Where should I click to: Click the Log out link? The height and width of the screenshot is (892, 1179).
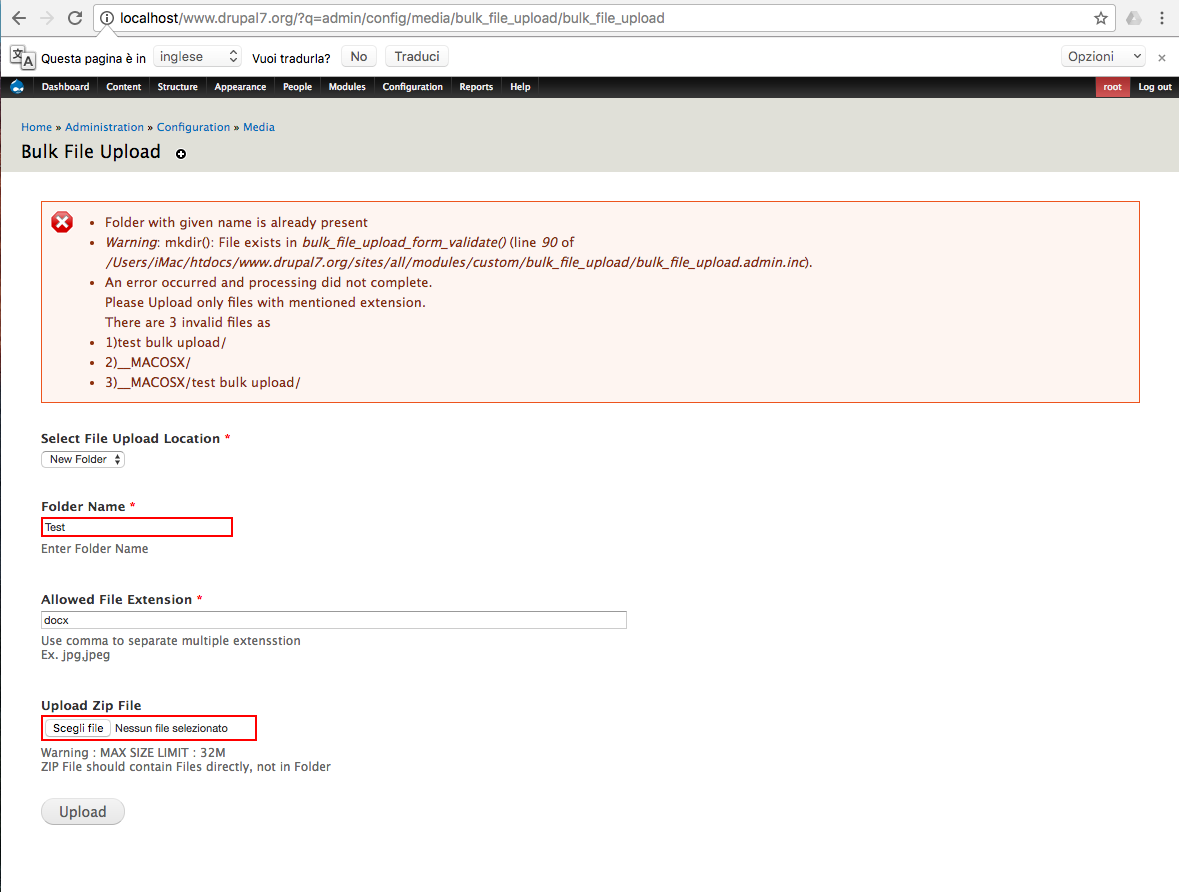[x=1154, y=87]
